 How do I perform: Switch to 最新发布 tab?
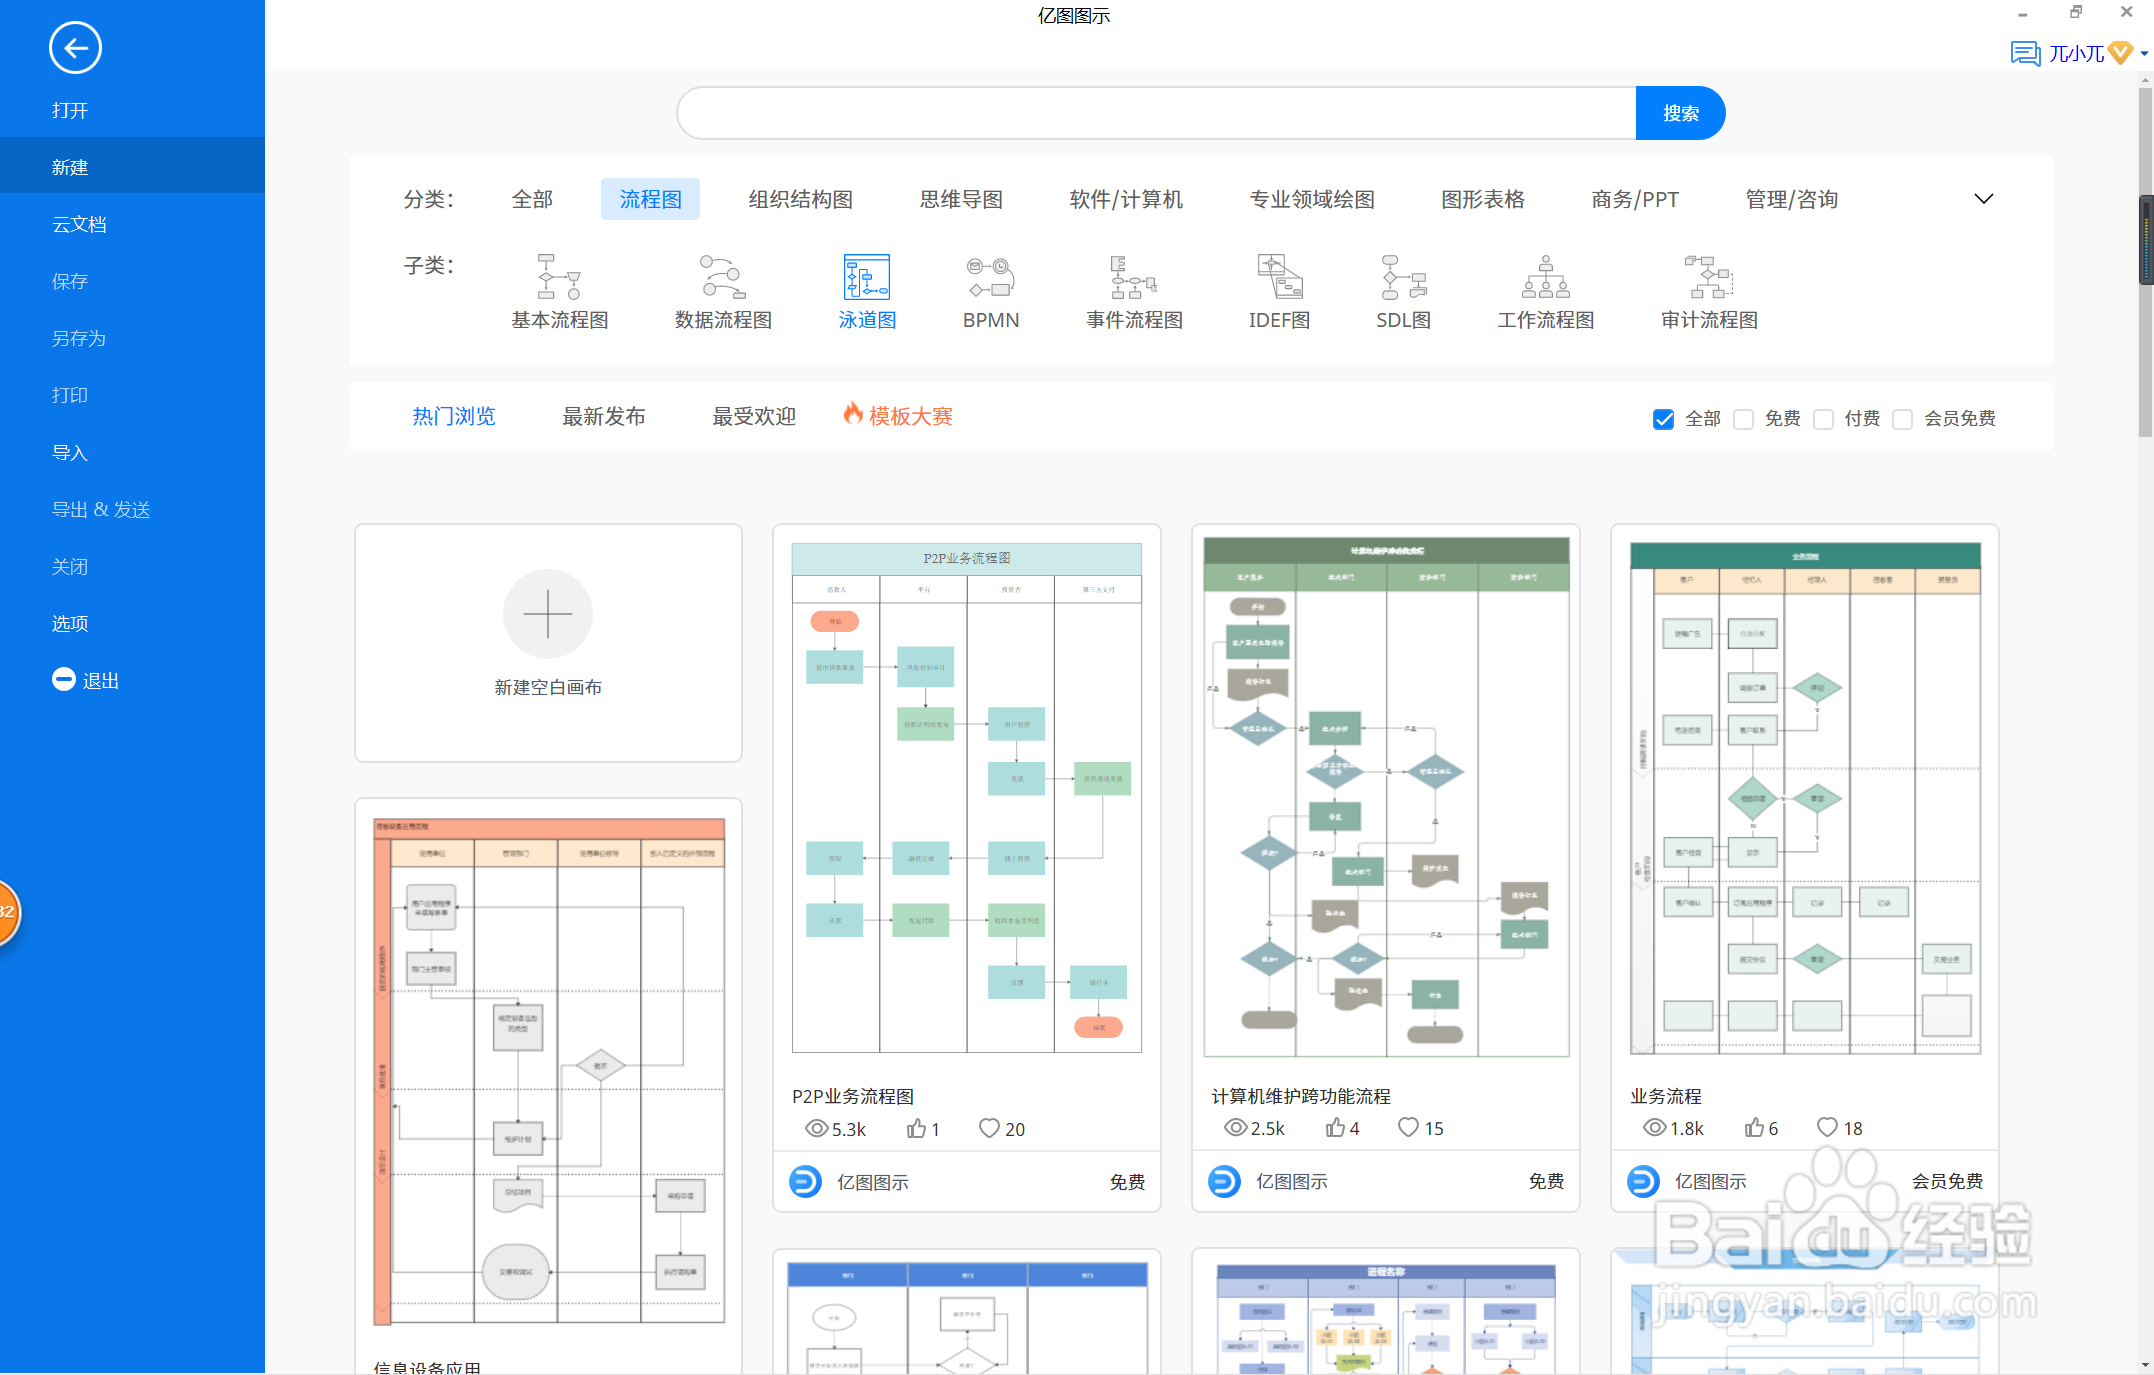[603, 416]
